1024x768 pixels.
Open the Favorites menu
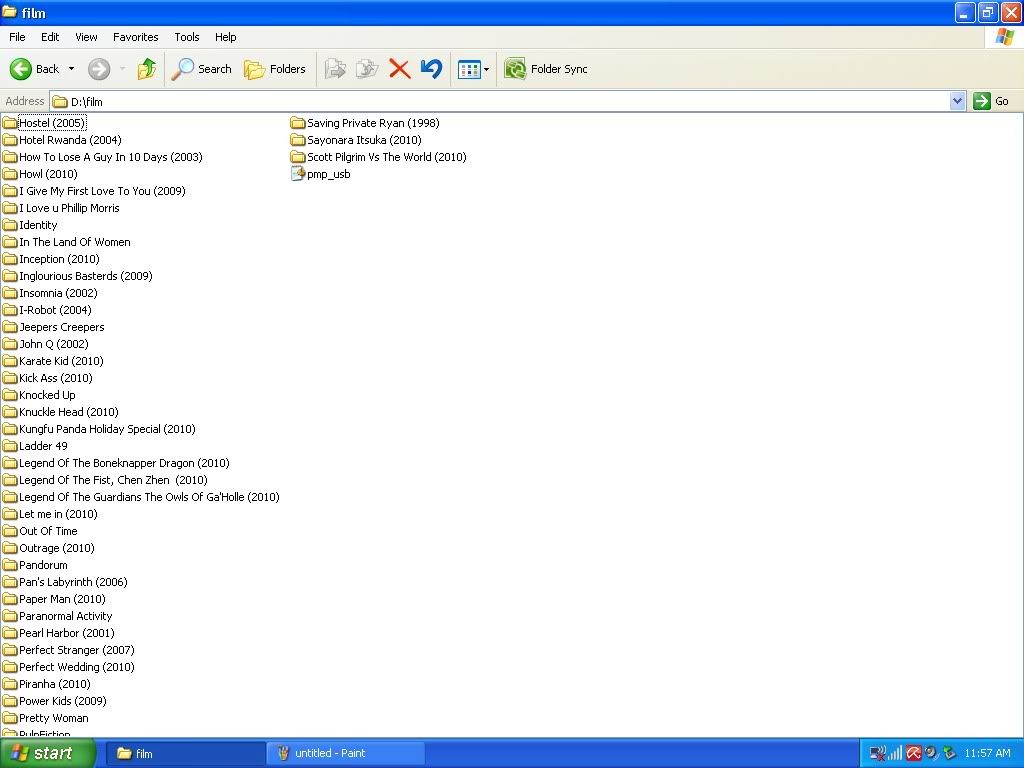pyautogui.click(x=135, y=37)
